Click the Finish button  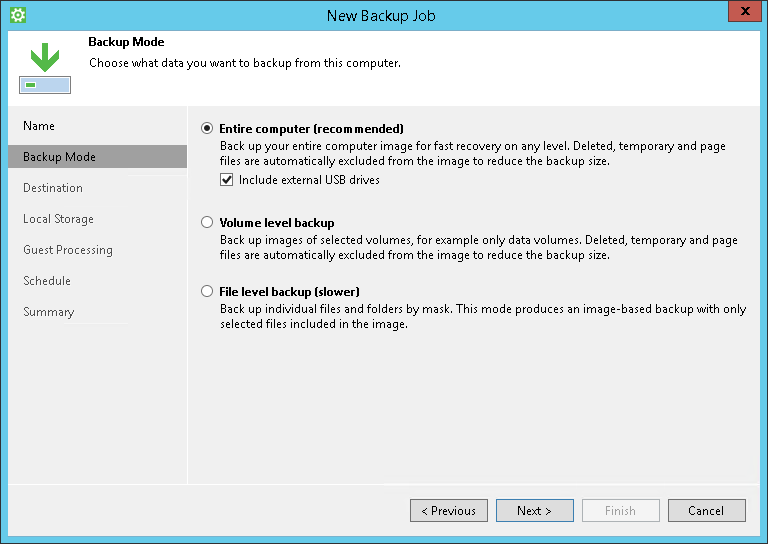[x=620, y=511]
